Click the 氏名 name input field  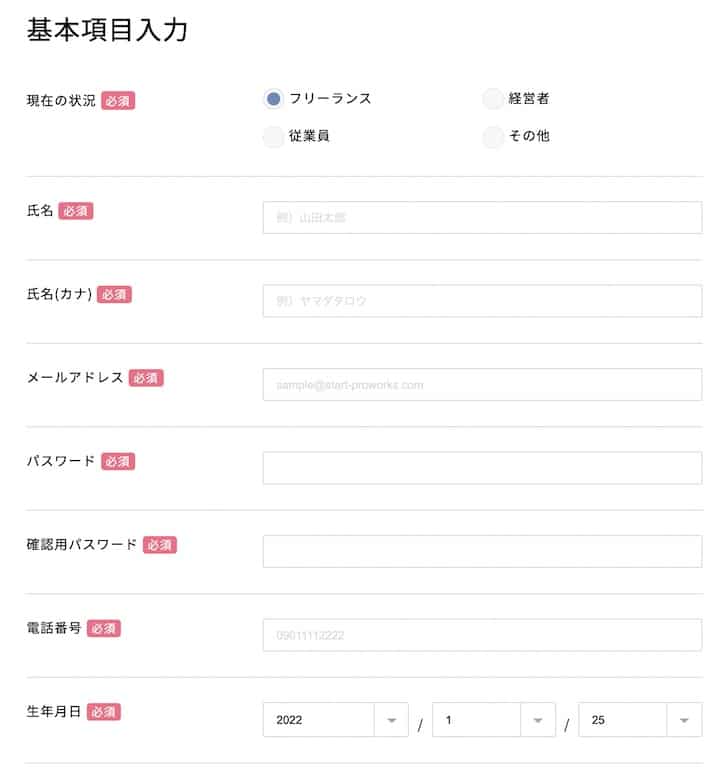pos(482,217)
